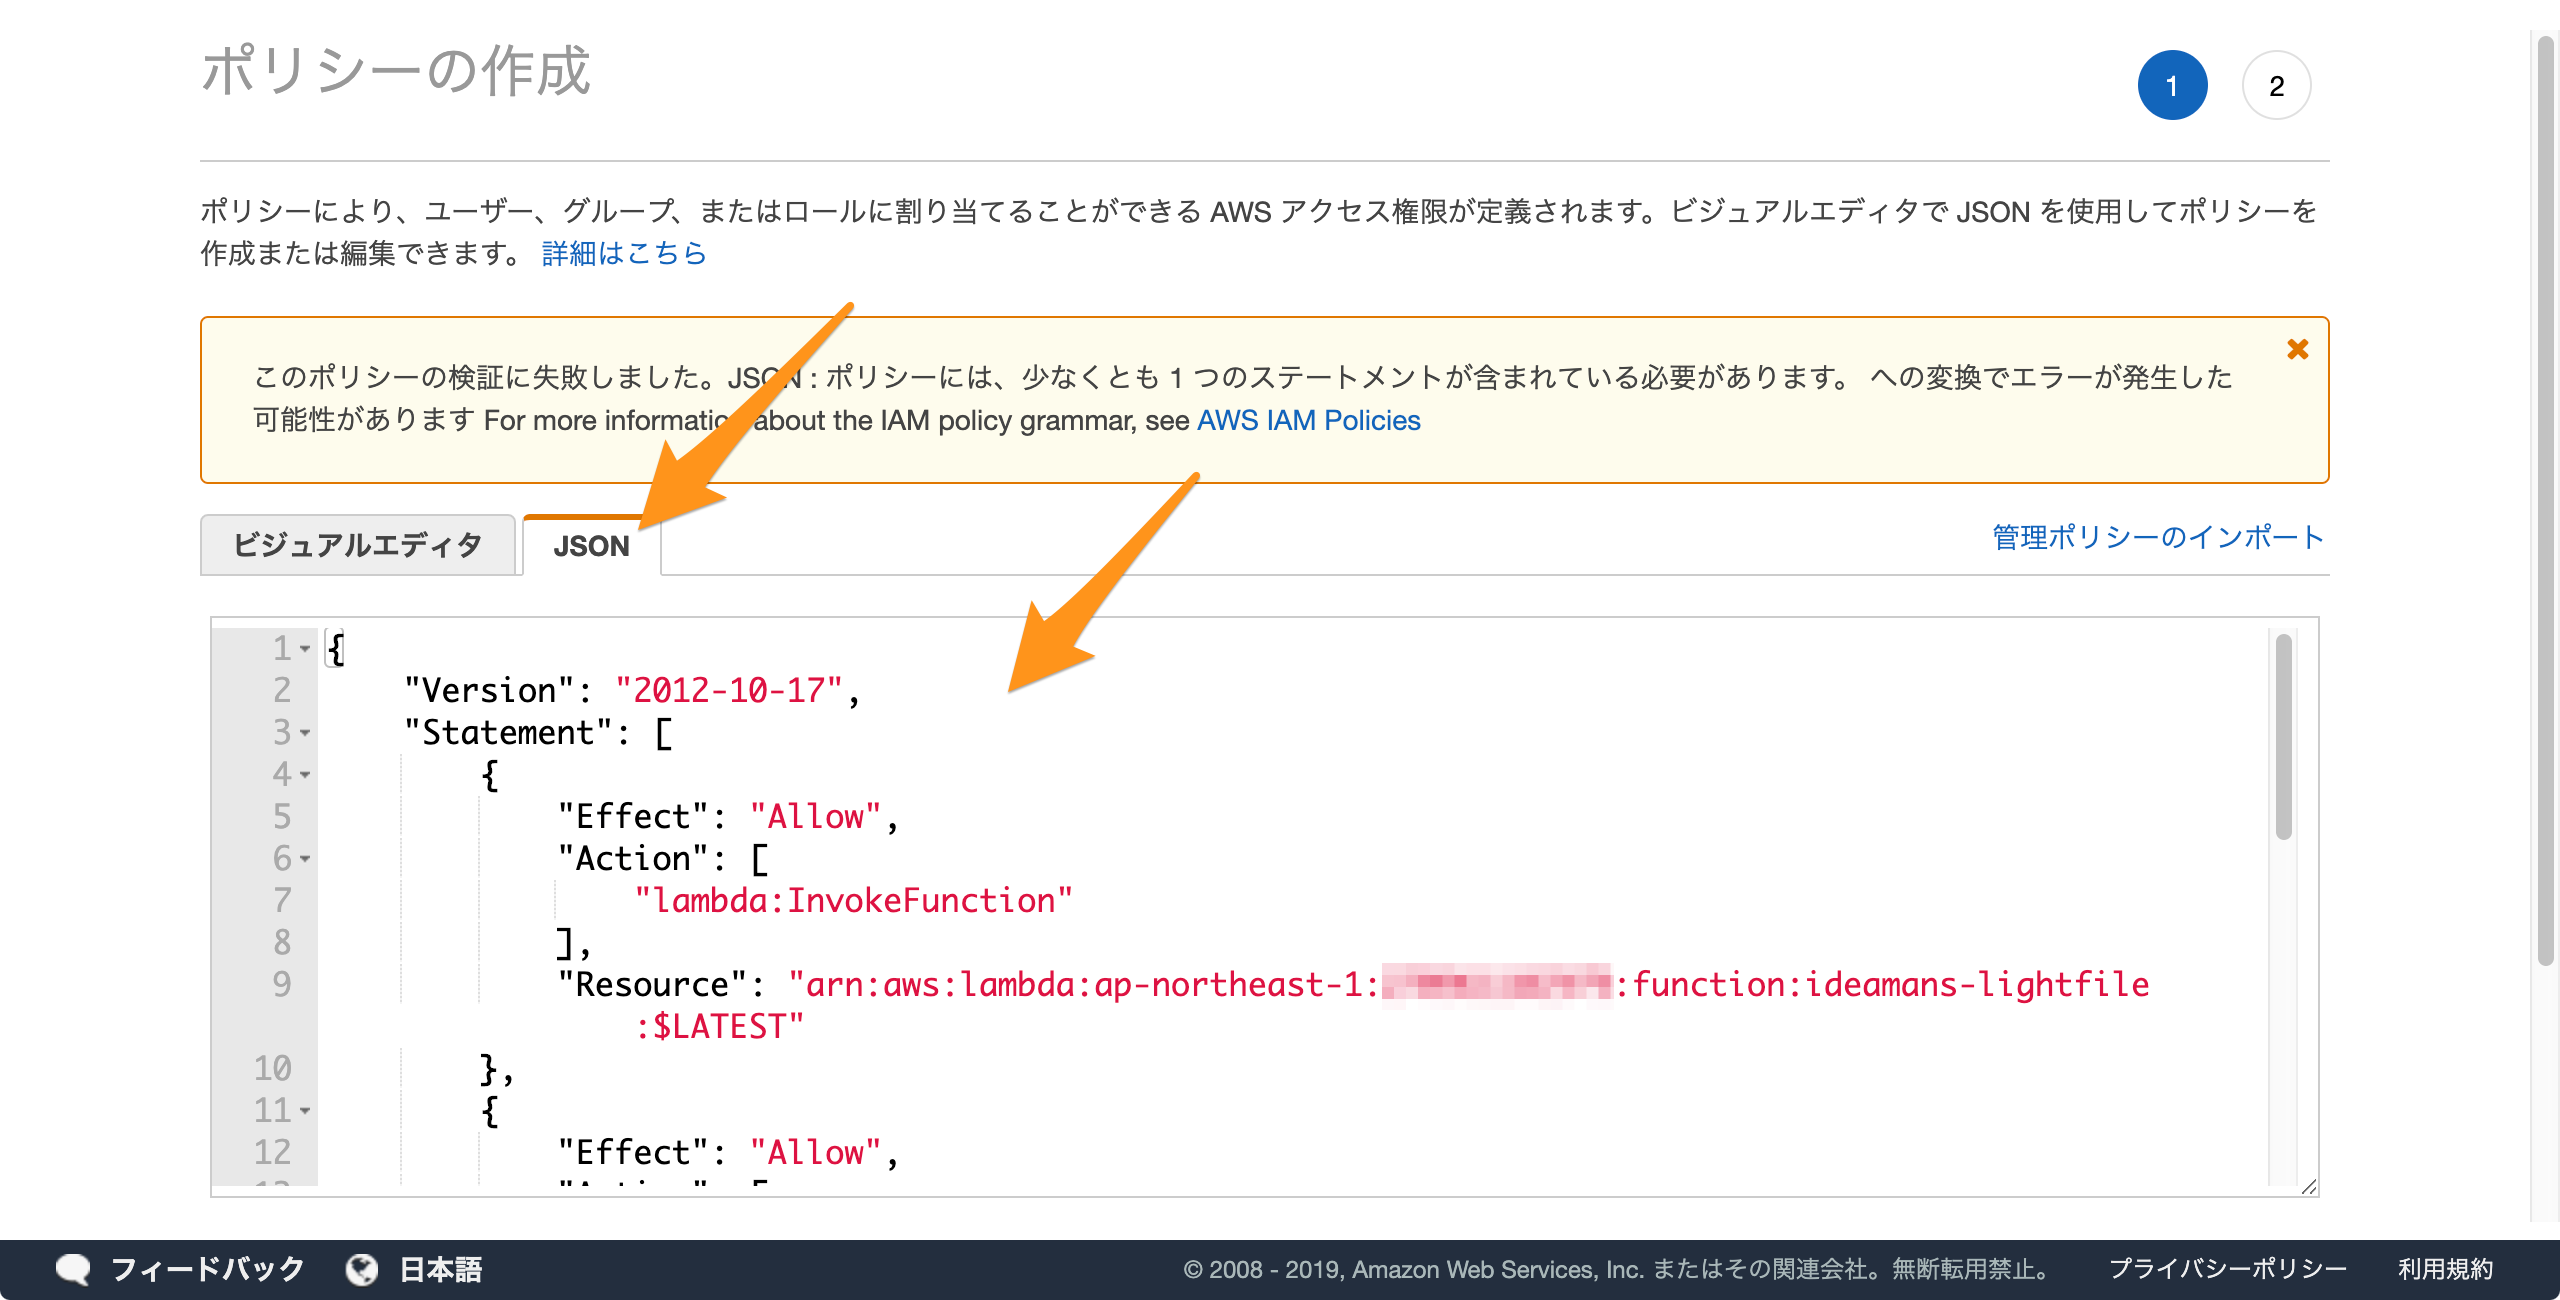Image resolution: width=2560 pixels, height=1300 pixels.
Task: Dismiss the validation error alert with X
Action: point(2297,349)
